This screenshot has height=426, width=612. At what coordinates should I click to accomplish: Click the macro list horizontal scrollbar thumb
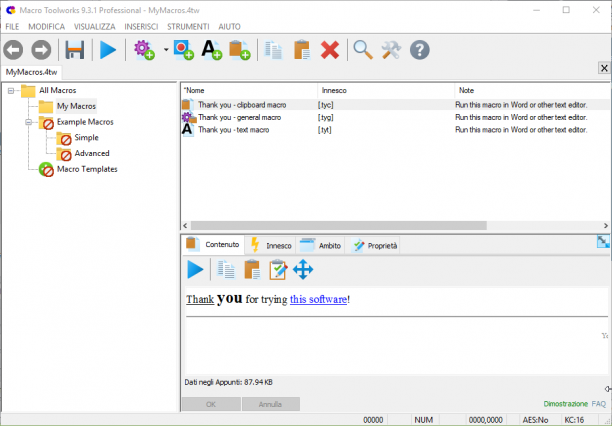(339, 226)
